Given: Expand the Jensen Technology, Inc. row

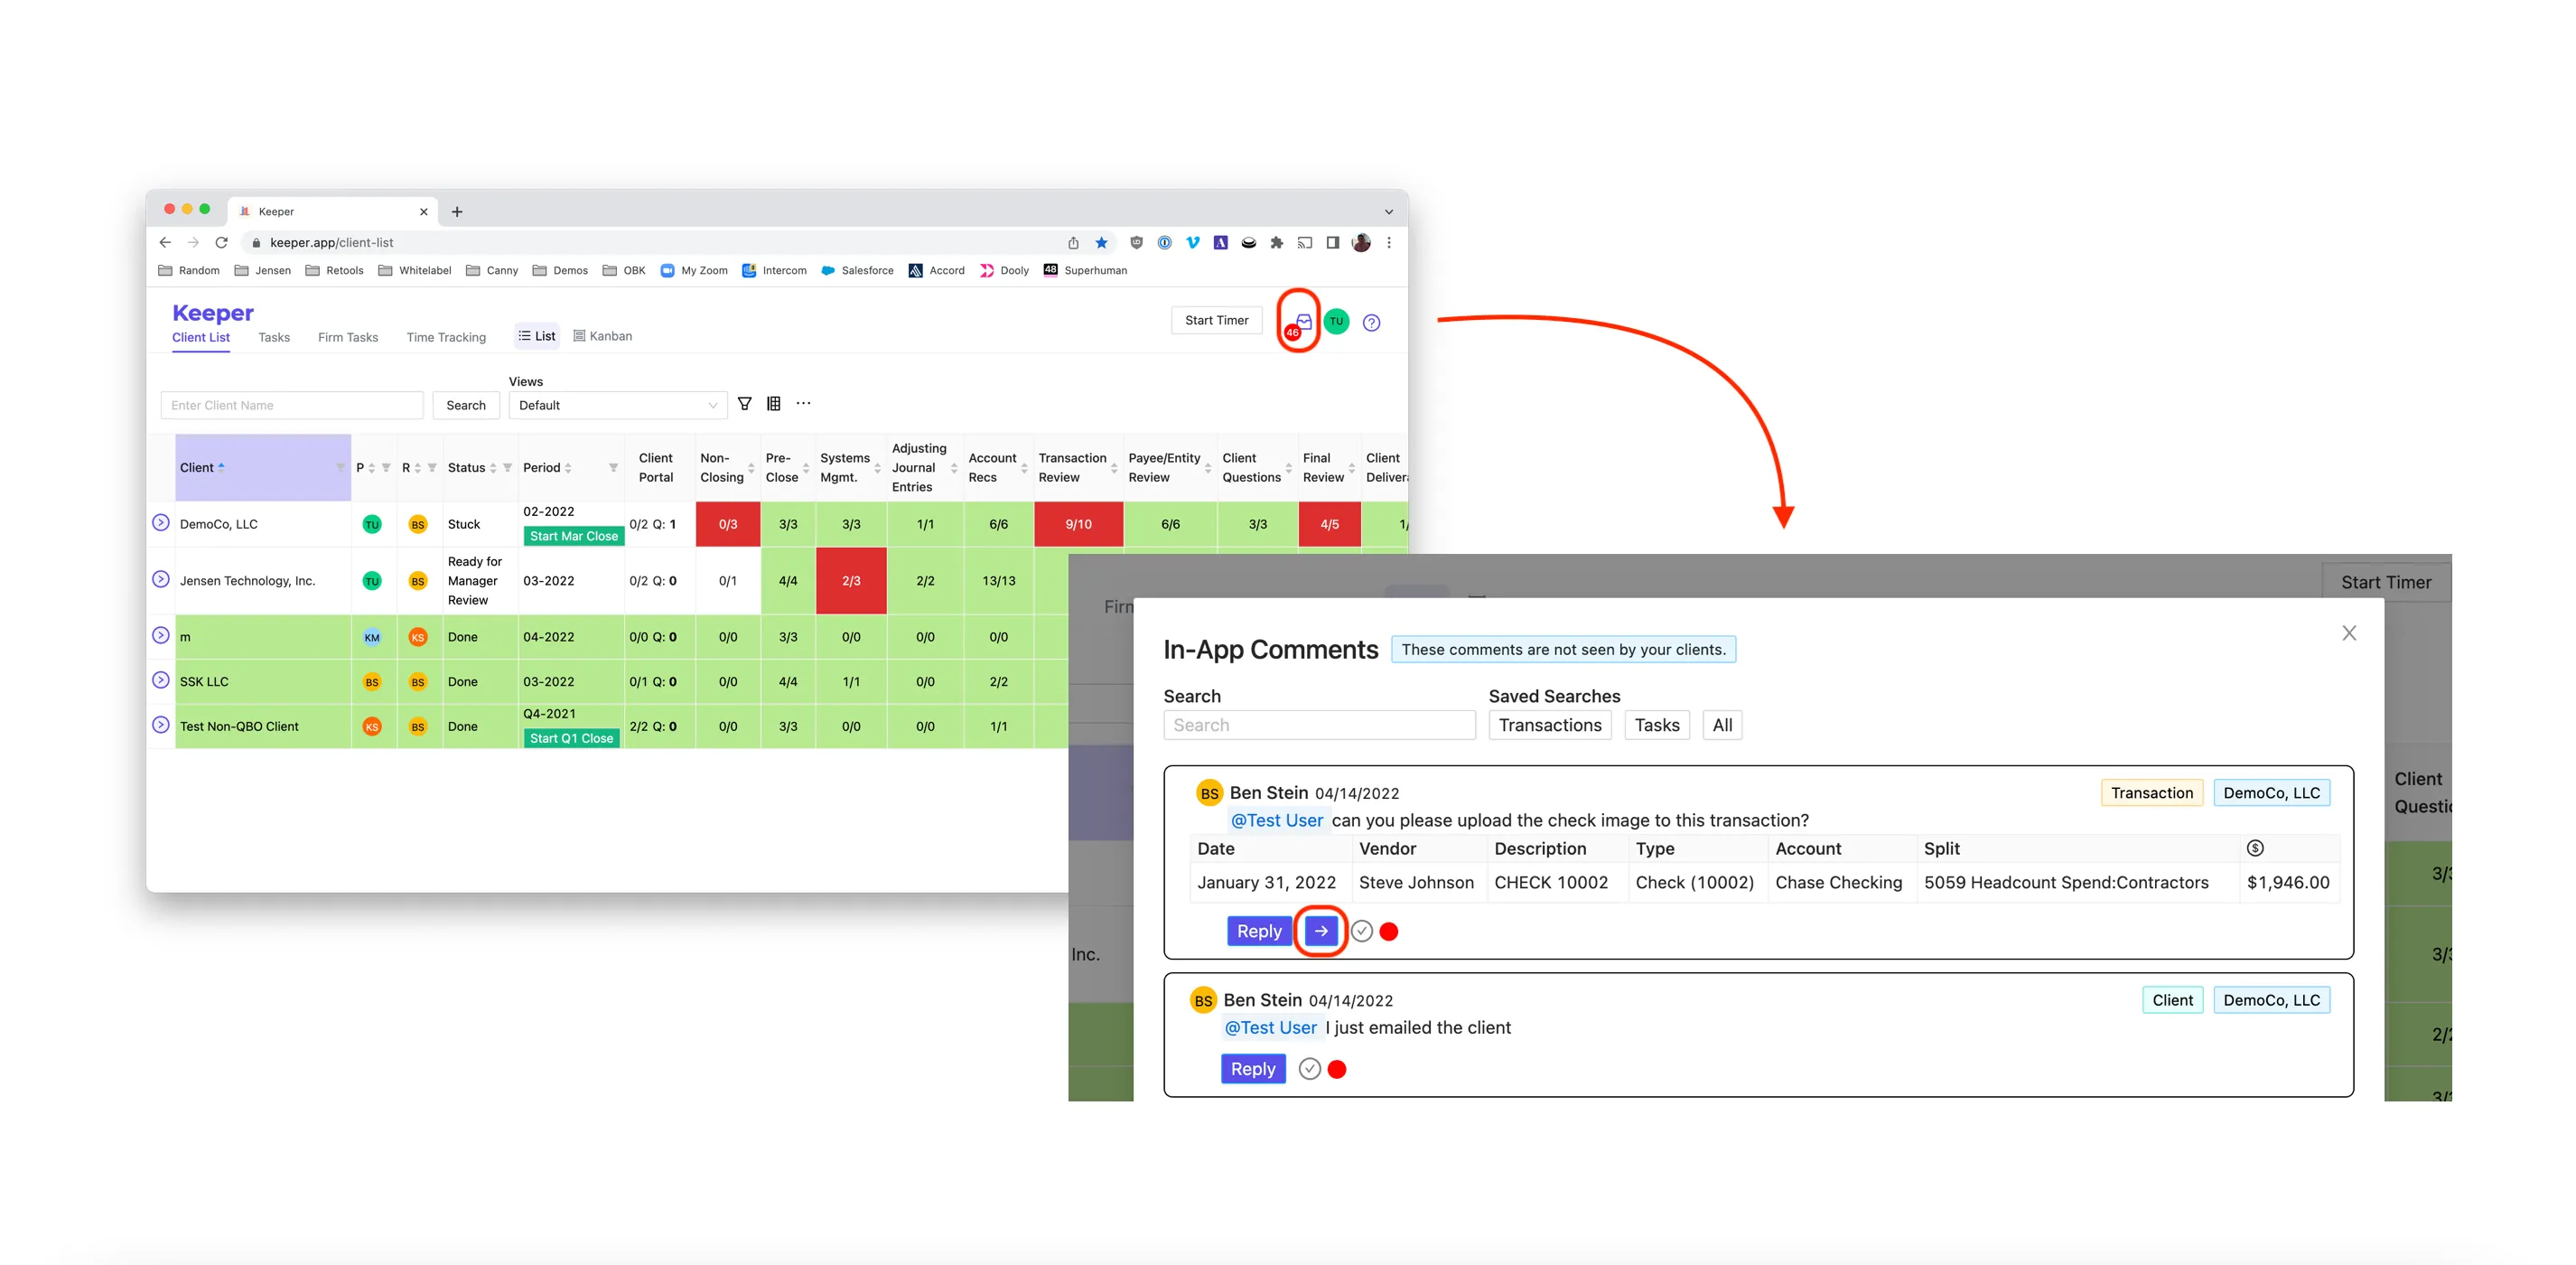Looking at the screenshot, I should coord(160,579).
